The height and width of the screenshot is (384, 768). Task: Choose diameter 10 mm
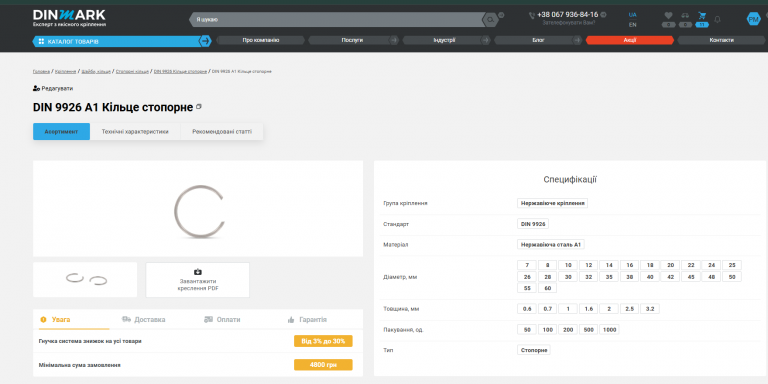(568, 265)
